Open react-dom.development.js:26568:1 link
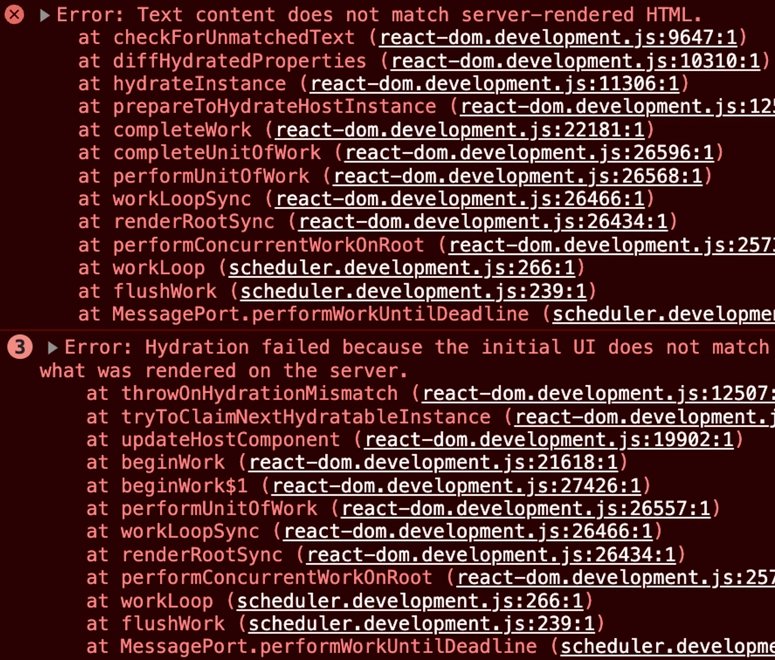Screen dimensions: 775x660 [518, 176]
